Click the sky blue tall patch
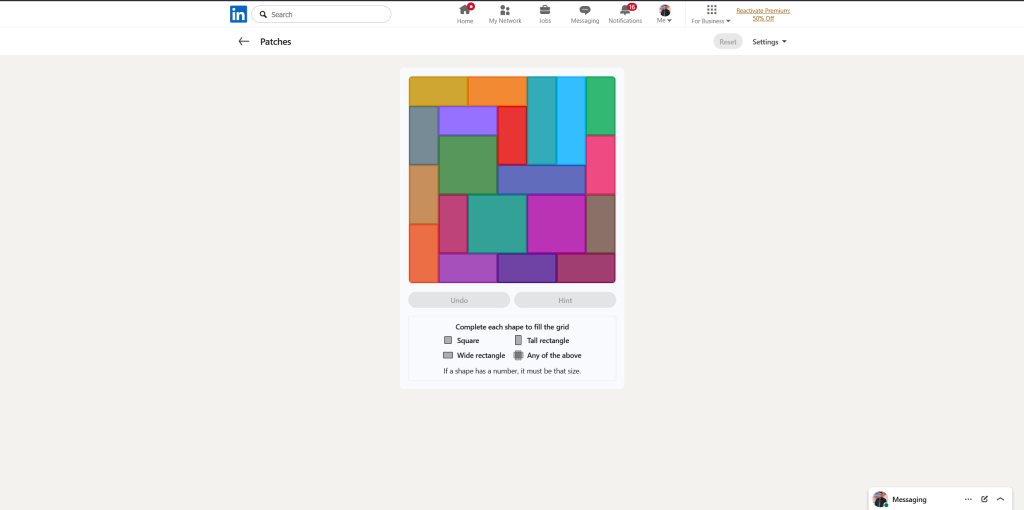 point(571,121)
